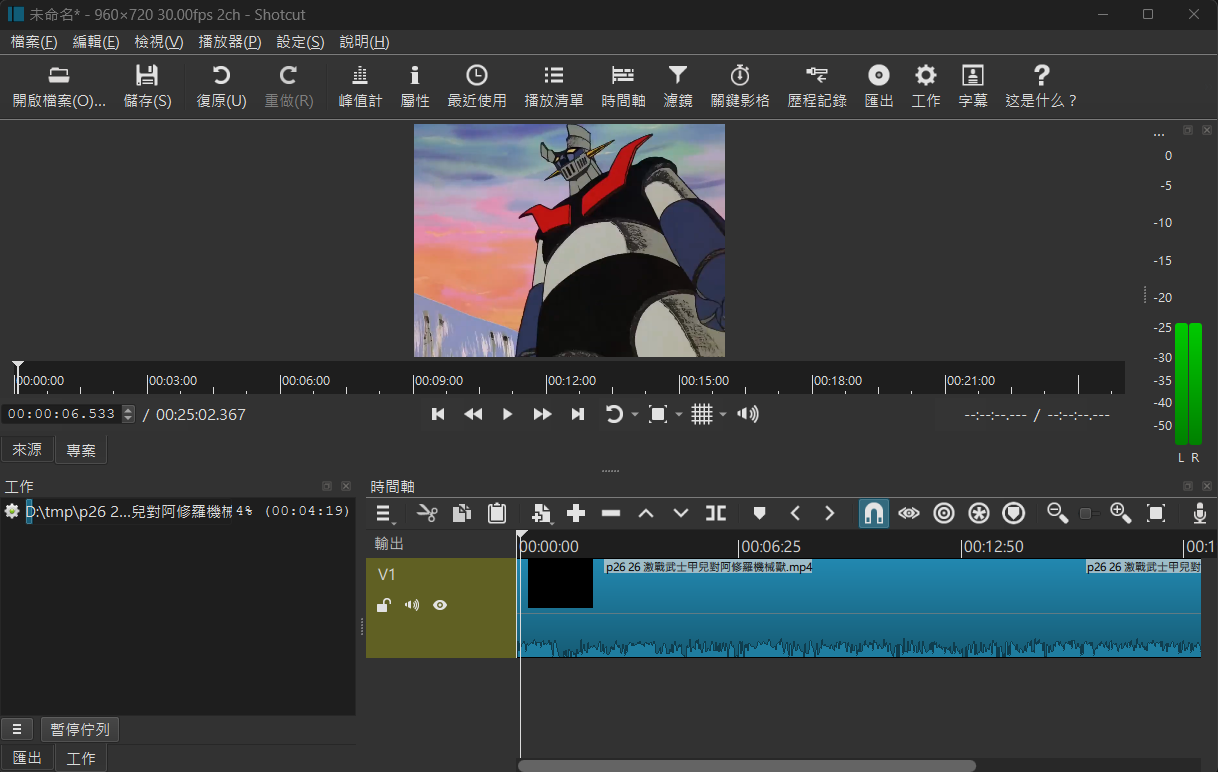Click the timeline append clip plus icon
The image size is (1218, 772).
576,513
